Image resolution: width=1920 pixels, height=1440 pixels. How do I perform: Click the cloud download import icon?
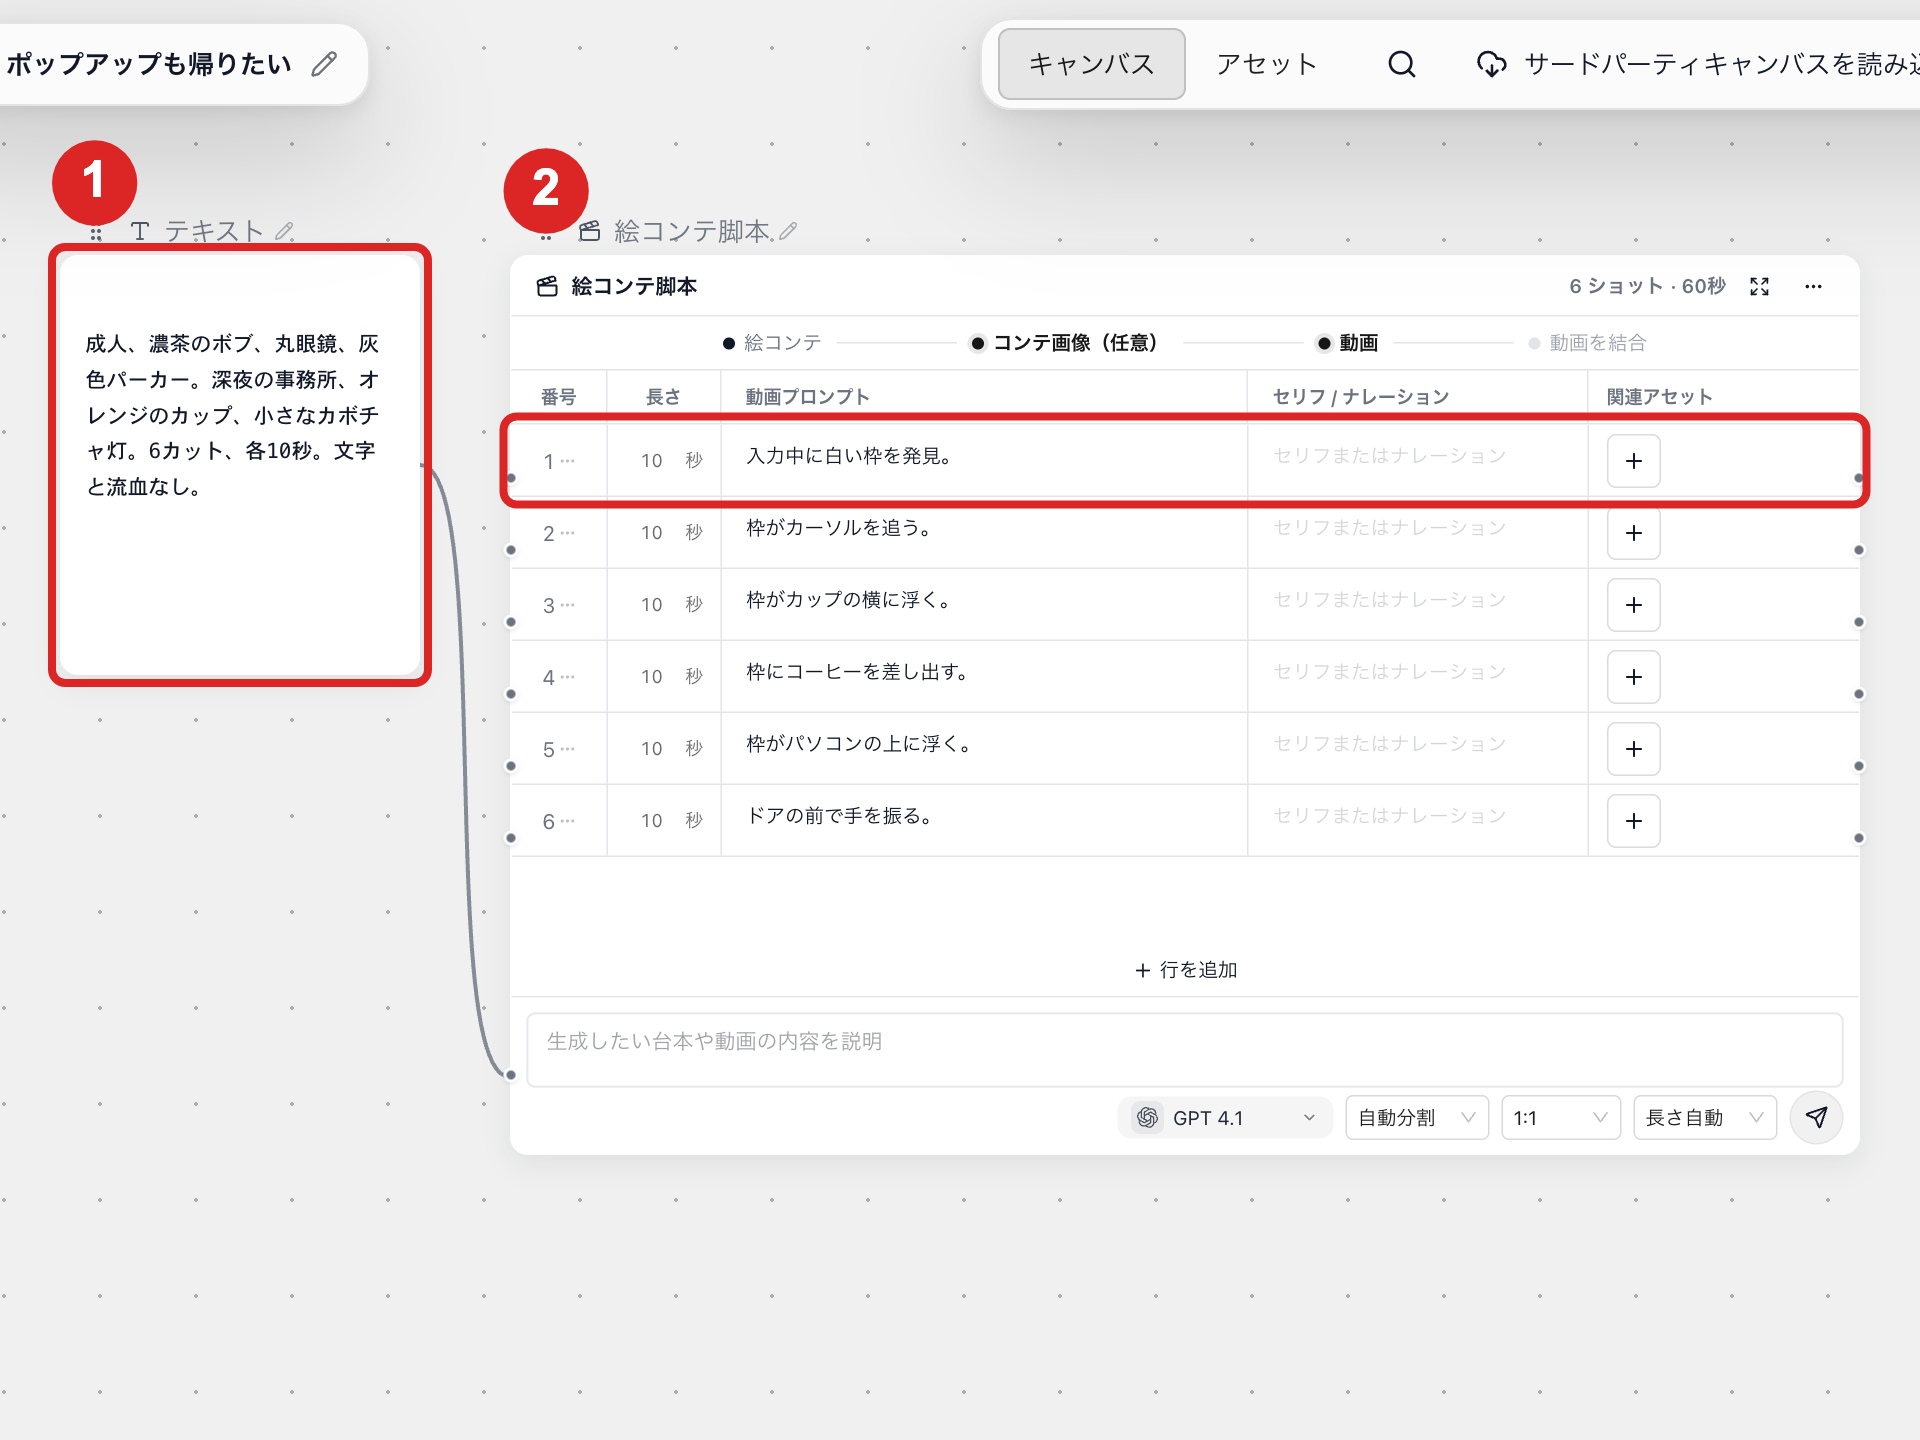1491,64
